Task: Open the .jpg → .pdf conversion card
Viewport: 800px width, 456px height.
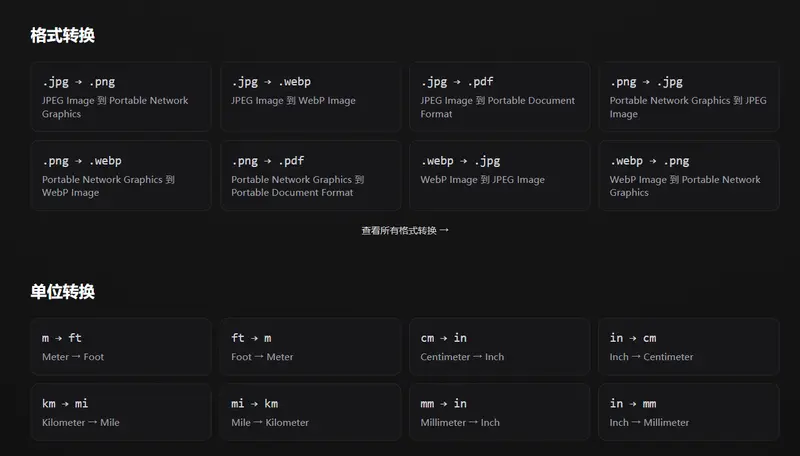Action: pyautogui.click(x=499, y=96)
